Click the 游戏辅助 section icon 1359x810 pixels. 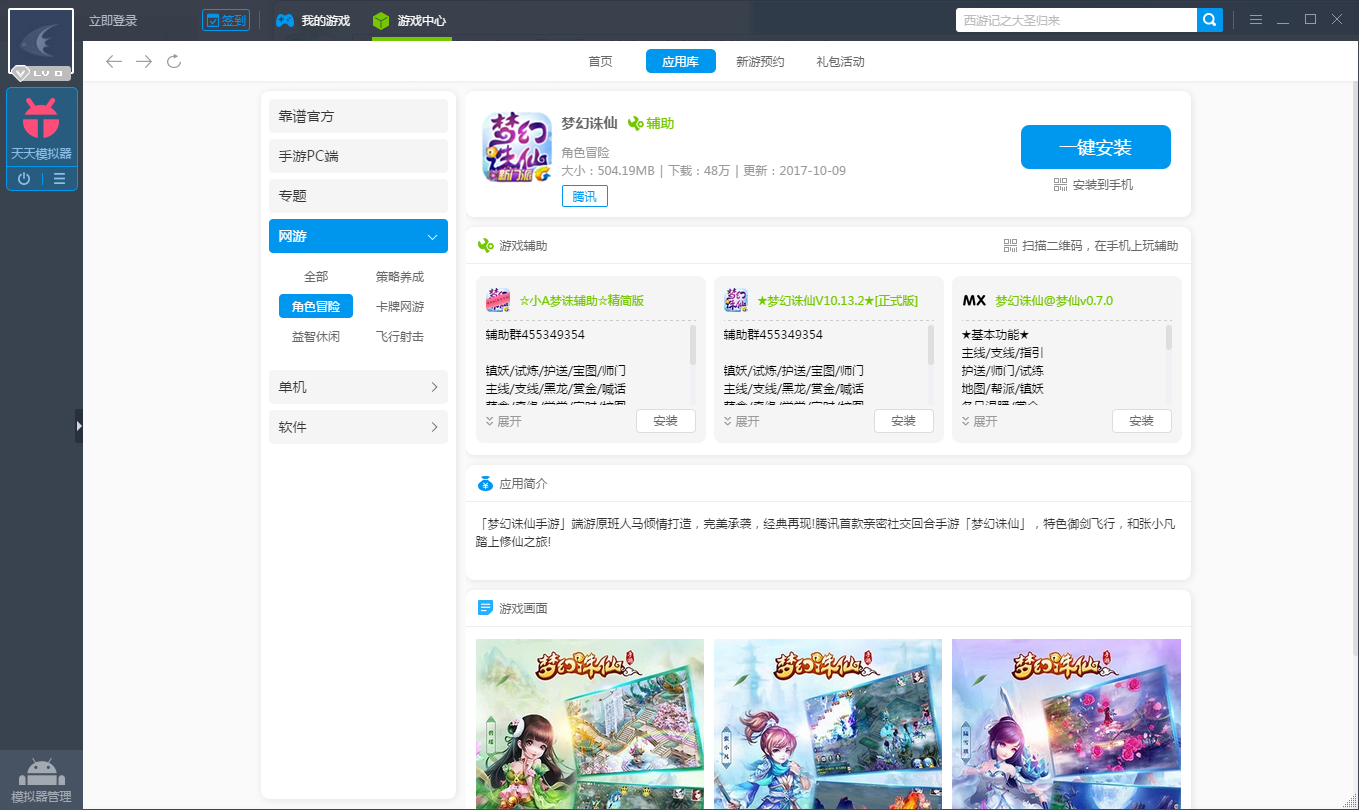click(x=486, y=246)
